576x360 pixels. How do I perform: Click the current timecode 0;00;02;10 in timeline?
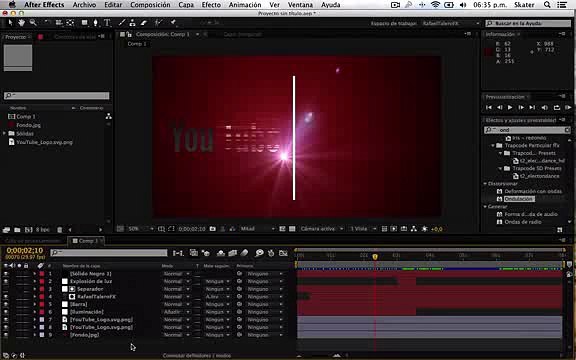pyautogui.click(x=25, y=251)
